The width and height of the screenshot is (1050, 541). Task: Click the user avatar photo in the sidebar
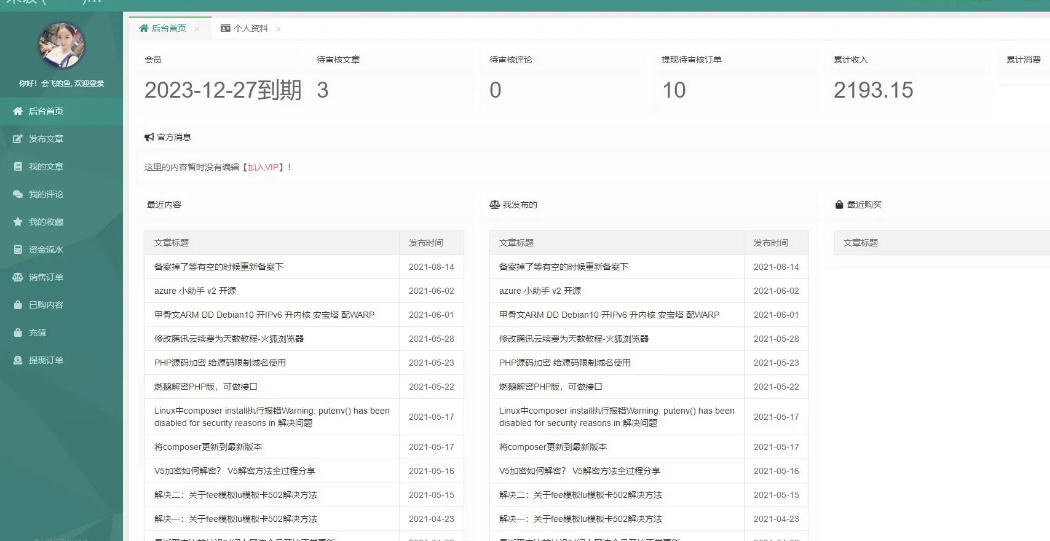(61, 44)
